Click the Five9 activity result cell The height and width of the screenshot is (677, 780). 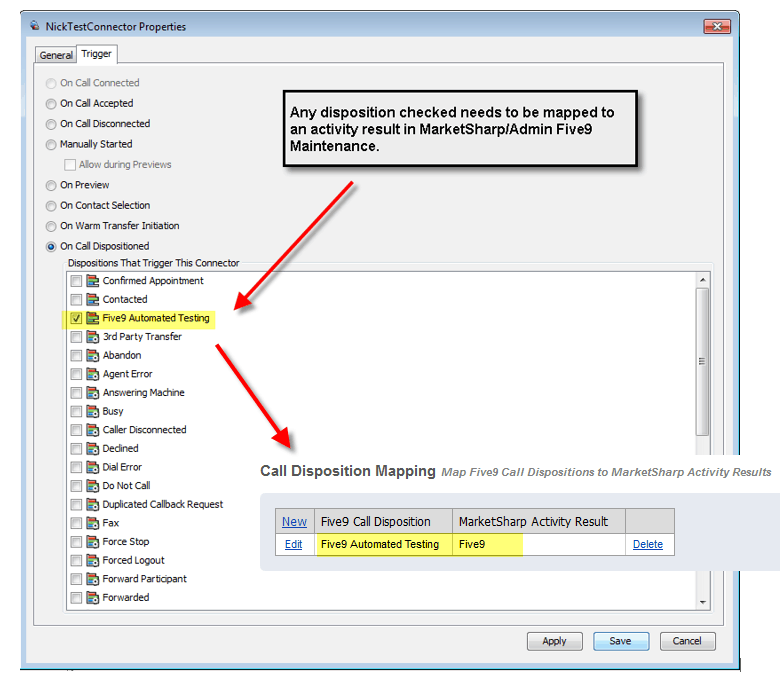539,544
